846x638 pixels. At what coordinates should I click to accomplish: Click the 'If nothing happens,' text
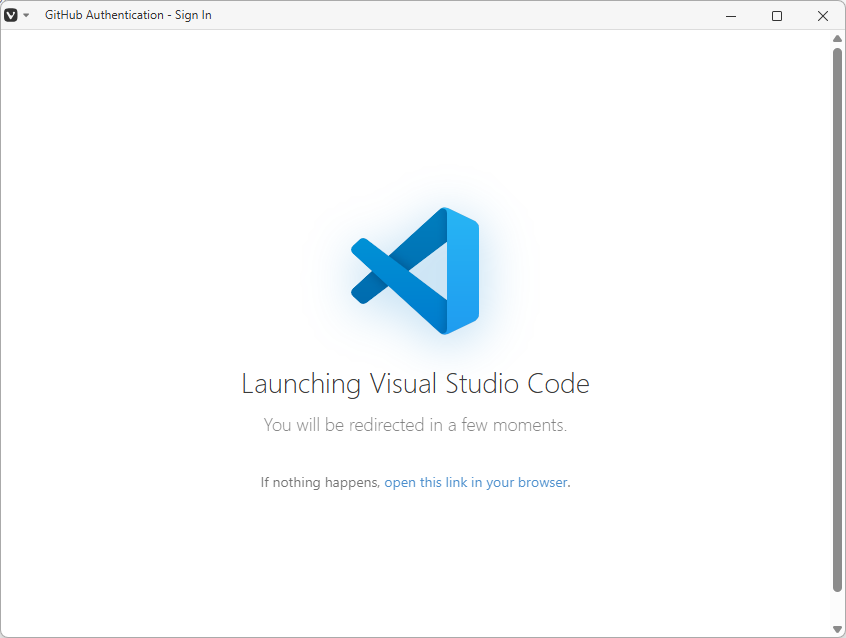(320, 482)
